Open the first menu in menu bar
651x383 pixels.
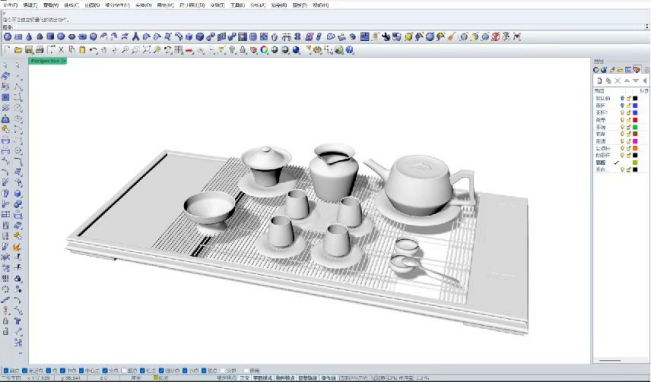coord(10,5)
